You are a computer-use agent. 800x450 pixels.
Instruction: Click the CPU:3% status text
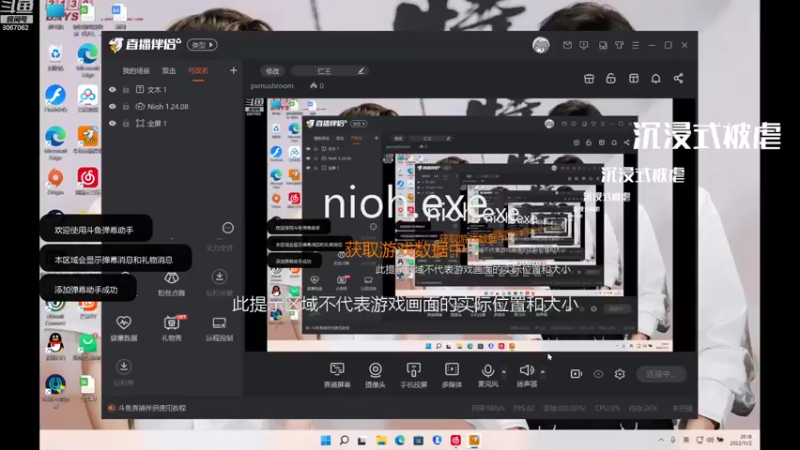[x=607, y=408]
